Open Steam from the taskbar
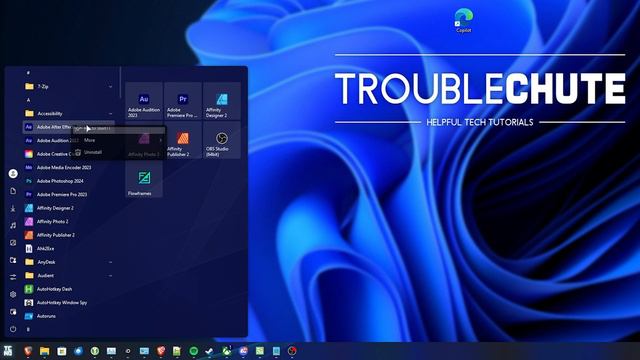Image resolution: width=640 pixels, height=360 pixels. tap(209, 351)
